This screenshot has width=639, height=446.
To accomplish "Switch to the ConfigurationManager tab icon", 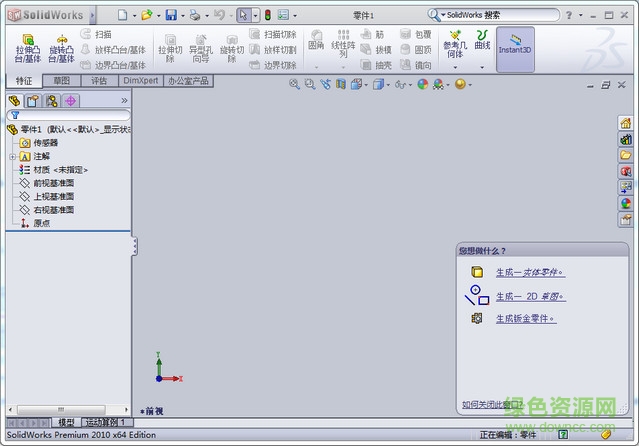I will (x=51, y=101).
